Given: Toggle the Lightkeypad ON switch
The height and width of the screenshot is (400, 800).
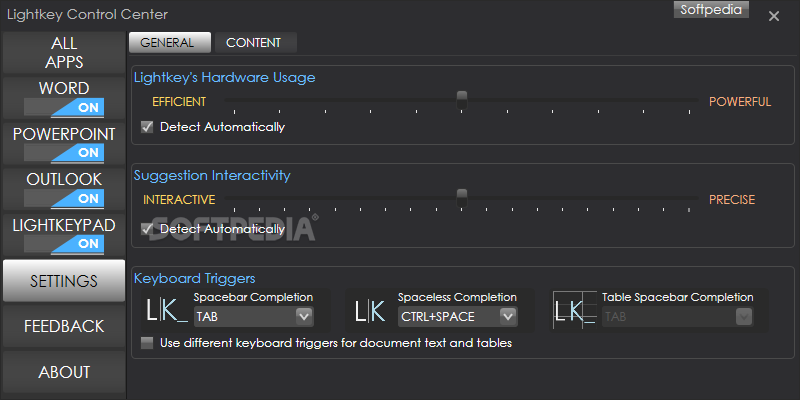Looking at the screenshot, I should 64,244.
